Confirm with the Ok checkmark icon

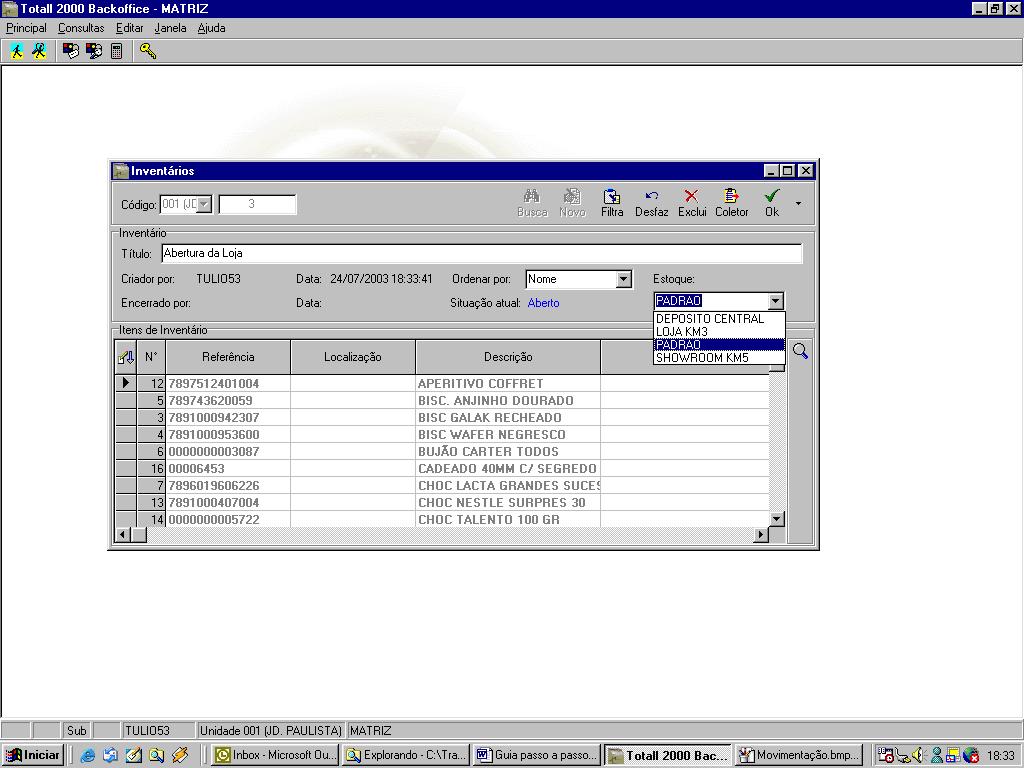(771, 197)
